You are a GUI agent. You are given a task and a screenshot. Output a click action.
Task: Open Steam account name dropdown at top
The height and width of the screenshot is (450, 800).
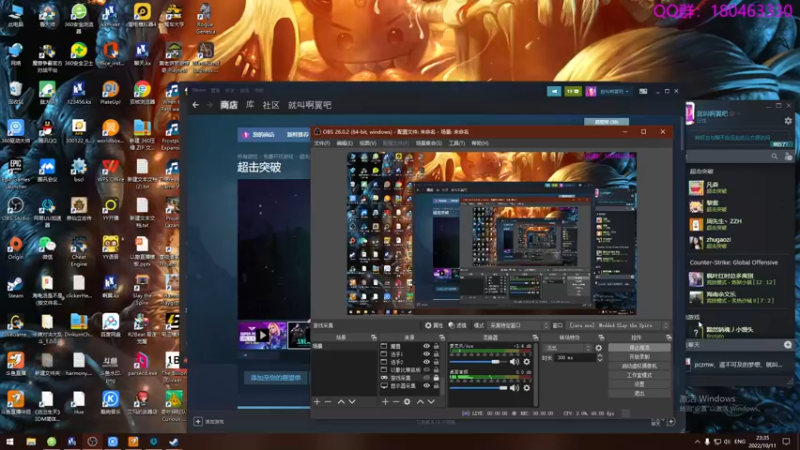[614, 91]
